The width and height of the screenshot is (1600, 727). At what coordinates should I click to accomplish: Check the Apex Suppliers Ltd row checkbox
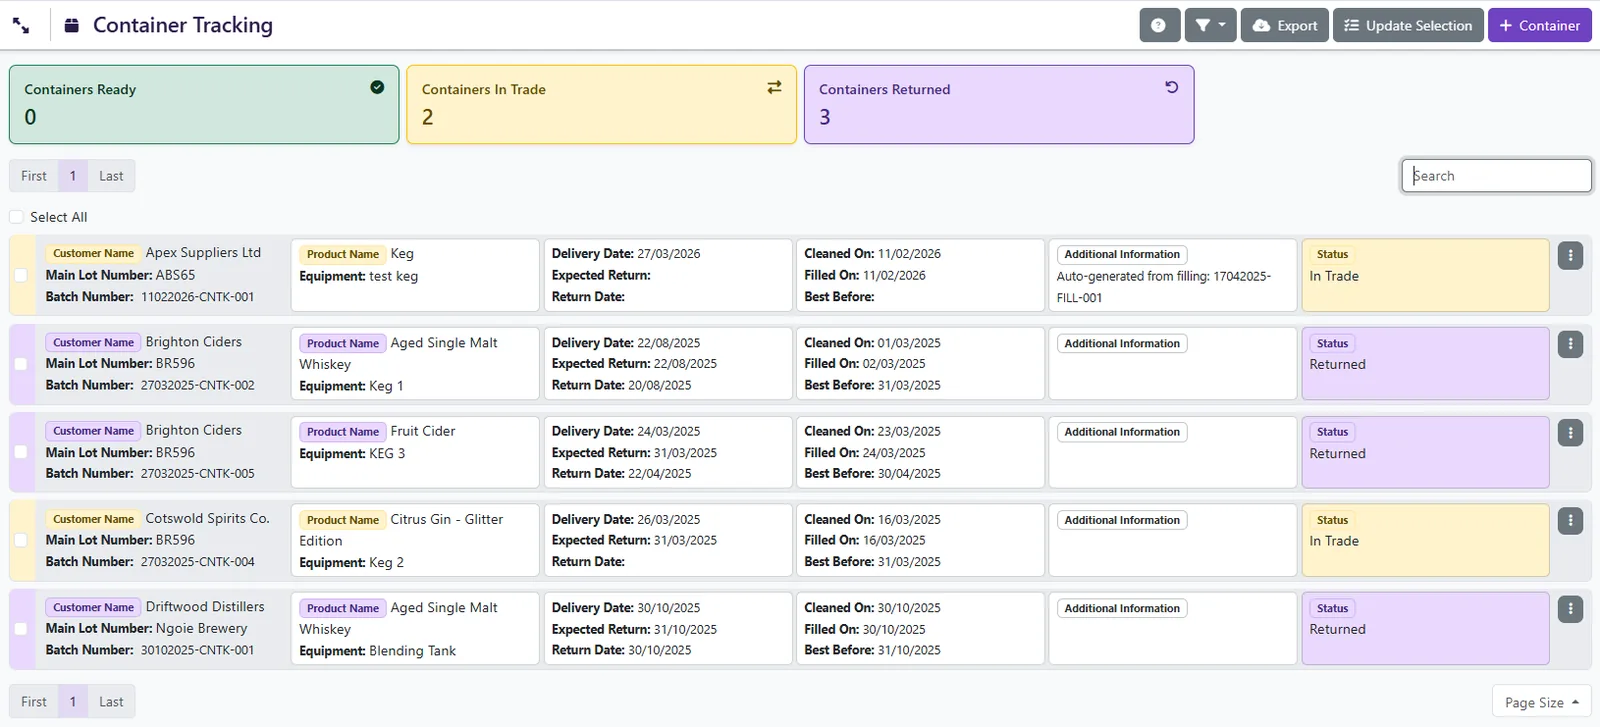[x=21, y=275]
